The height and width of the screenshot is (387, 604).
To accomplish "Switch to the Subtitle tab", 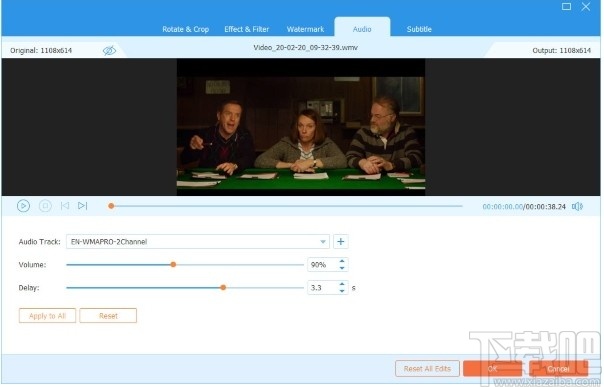I will [419, 29].
